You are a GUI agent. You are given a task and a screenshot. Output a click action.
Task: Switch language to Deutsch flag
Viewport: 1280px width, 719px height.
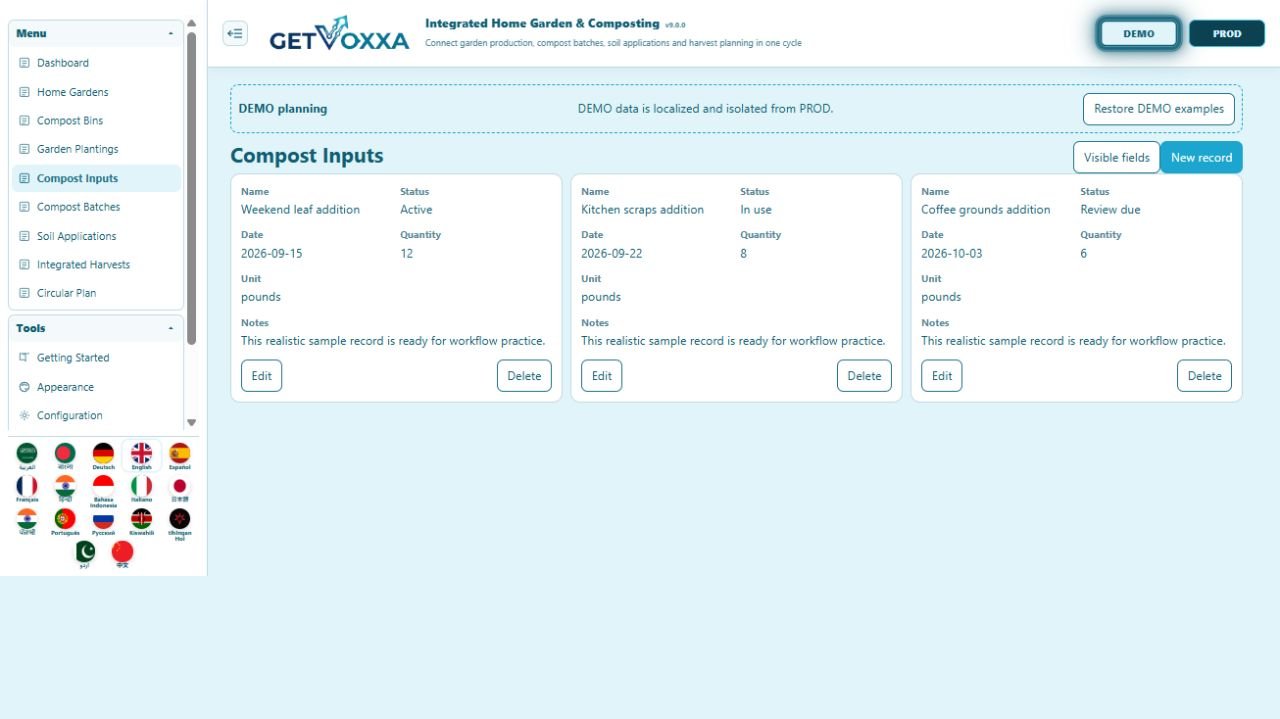coord(103,456)
